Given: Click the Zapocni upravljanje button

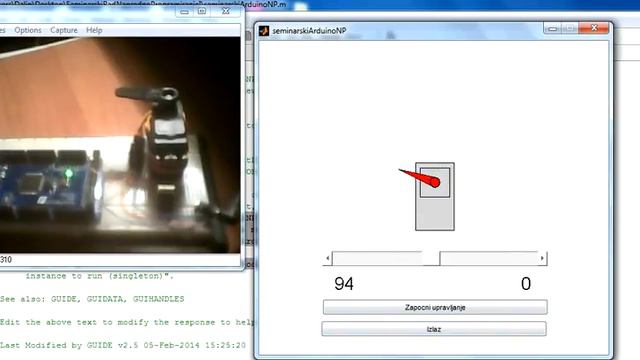Looking at the screenshot, I should tap(435, 307).
